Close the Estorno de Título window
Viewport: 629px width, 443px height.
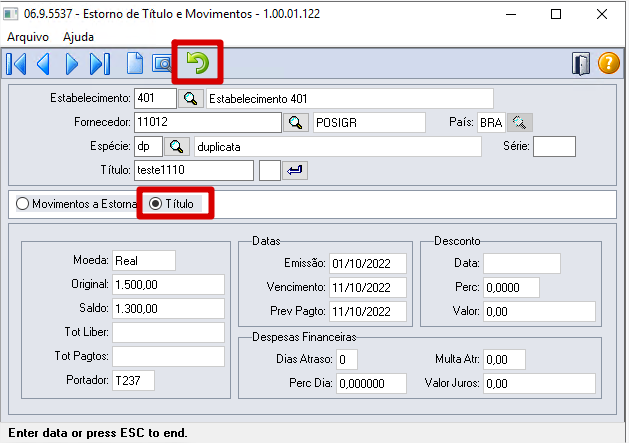[x=602, y=14]
